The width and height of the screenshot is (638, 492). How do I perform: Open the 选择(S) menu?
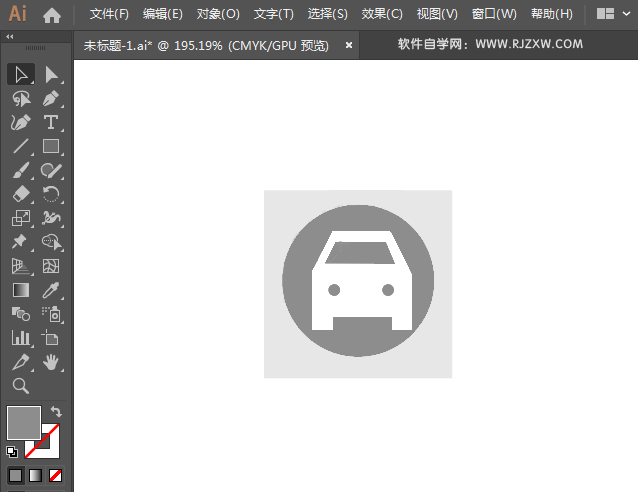pyautogui.click(x=328, y=14)
